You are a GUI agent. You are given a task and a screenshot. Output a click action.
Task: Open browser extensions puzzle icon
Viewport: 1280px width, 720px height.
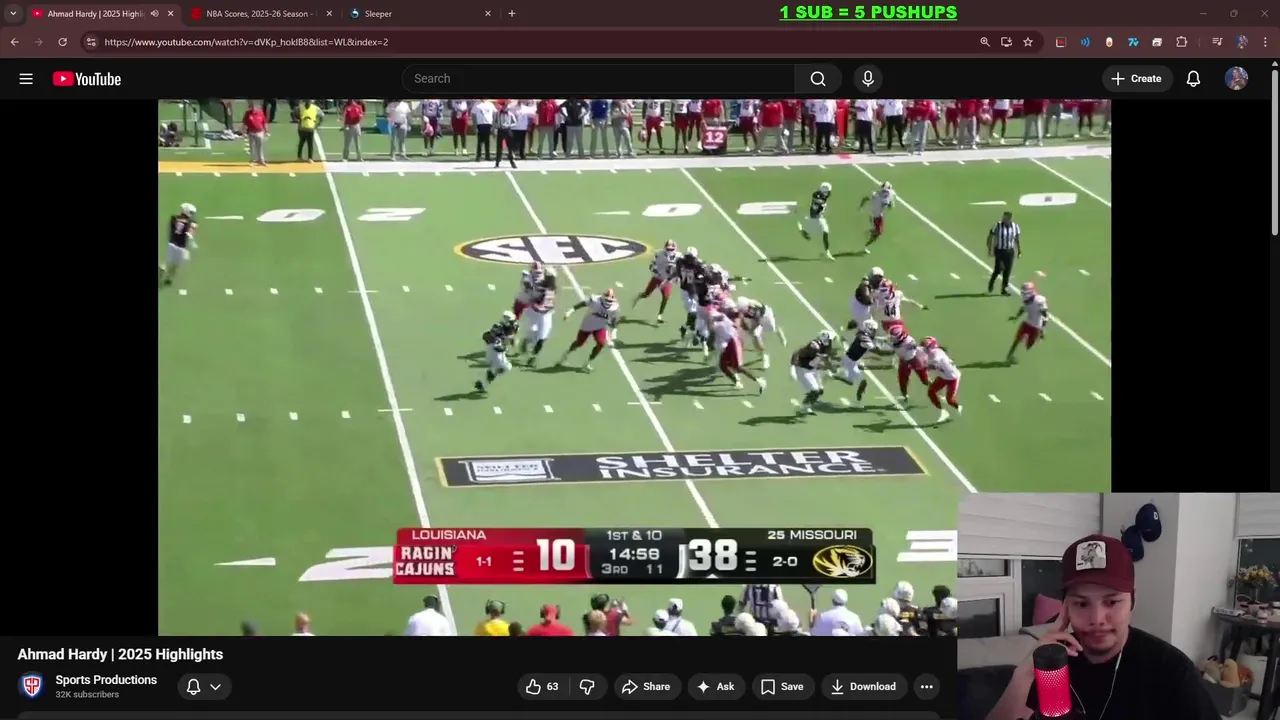1182,42
